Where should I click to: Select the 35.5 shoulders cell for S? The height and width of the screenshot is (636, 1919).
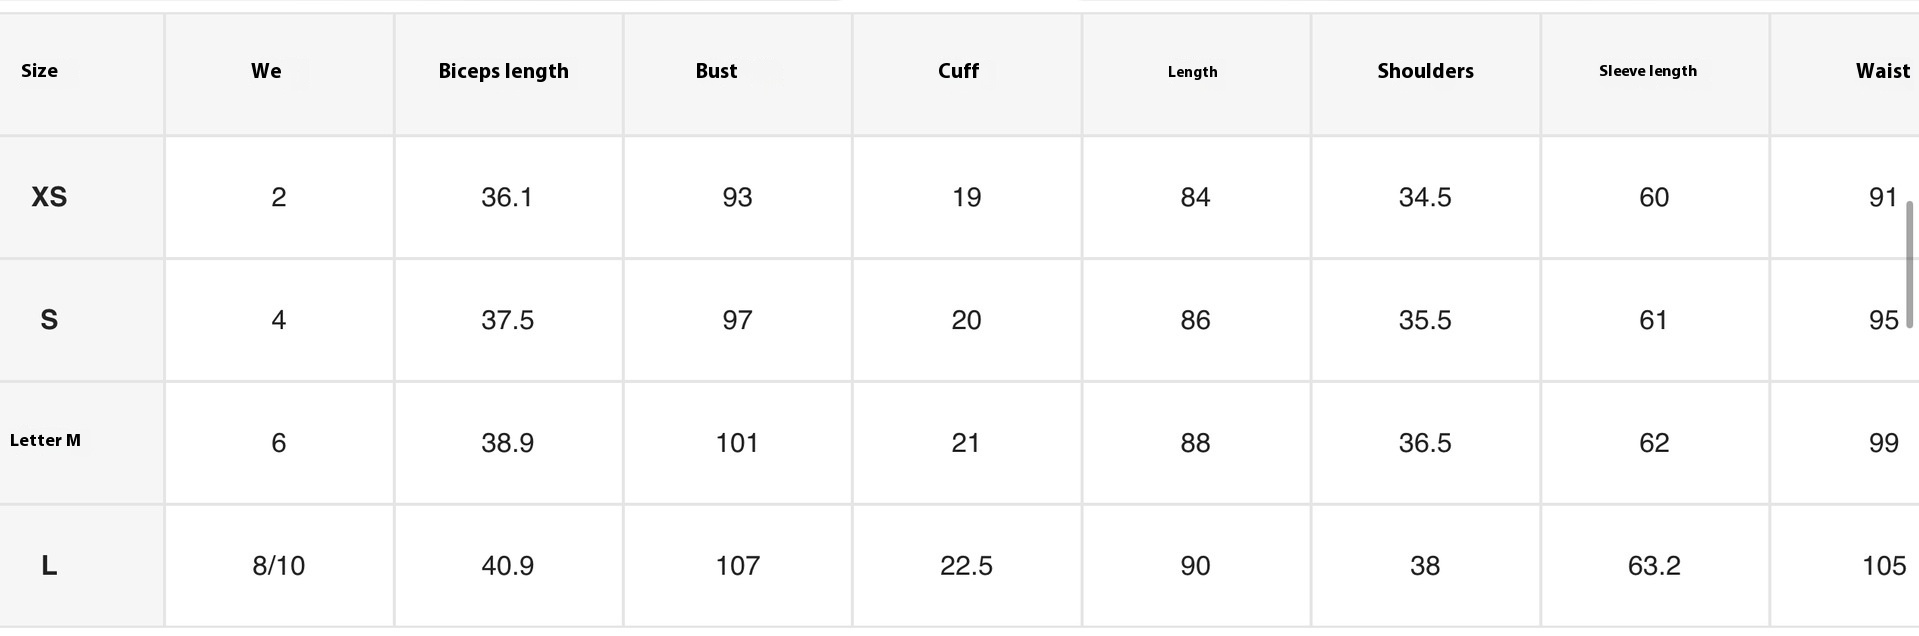pyautogui.click(x=1424, y=320)
